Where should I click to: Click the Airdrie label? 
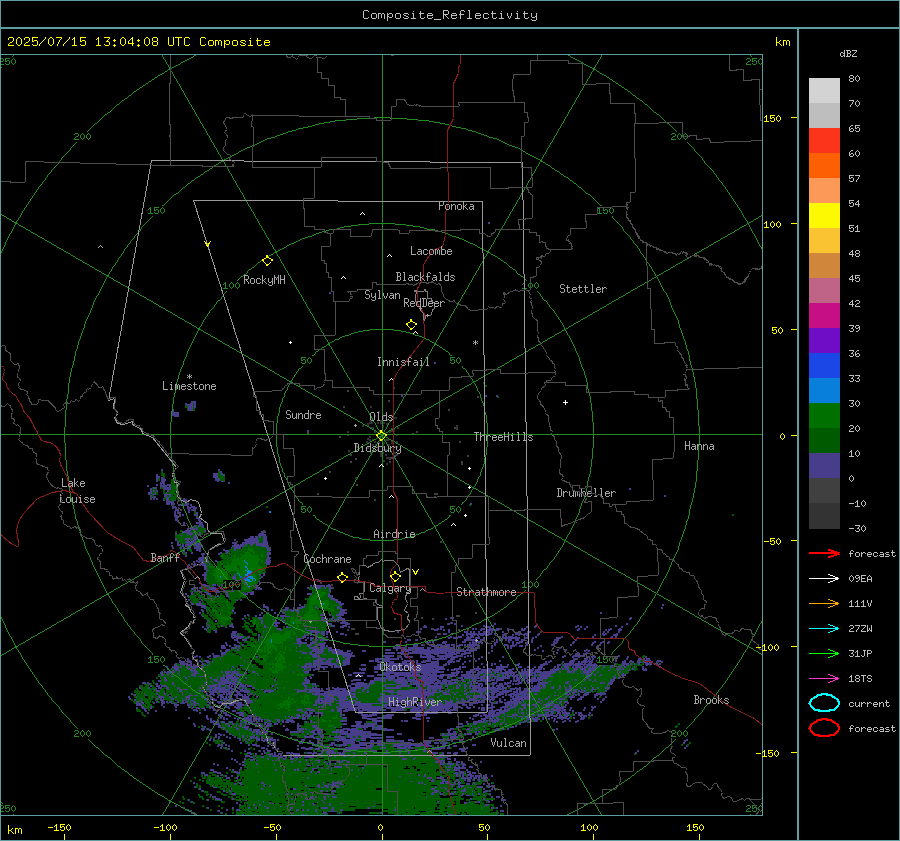click(394, 534)
